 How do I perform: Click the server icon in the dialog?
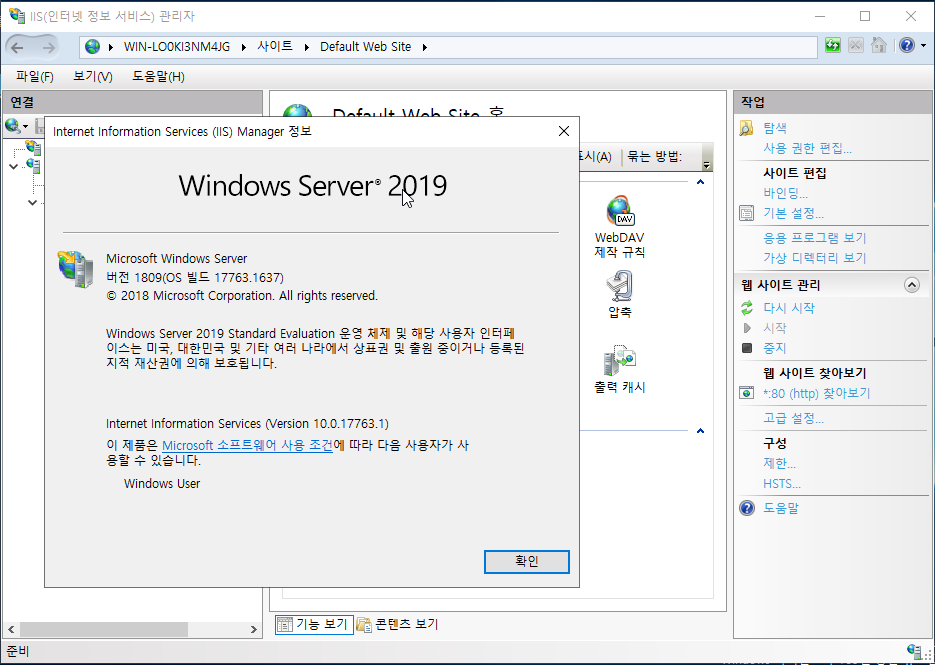[75, 269]
